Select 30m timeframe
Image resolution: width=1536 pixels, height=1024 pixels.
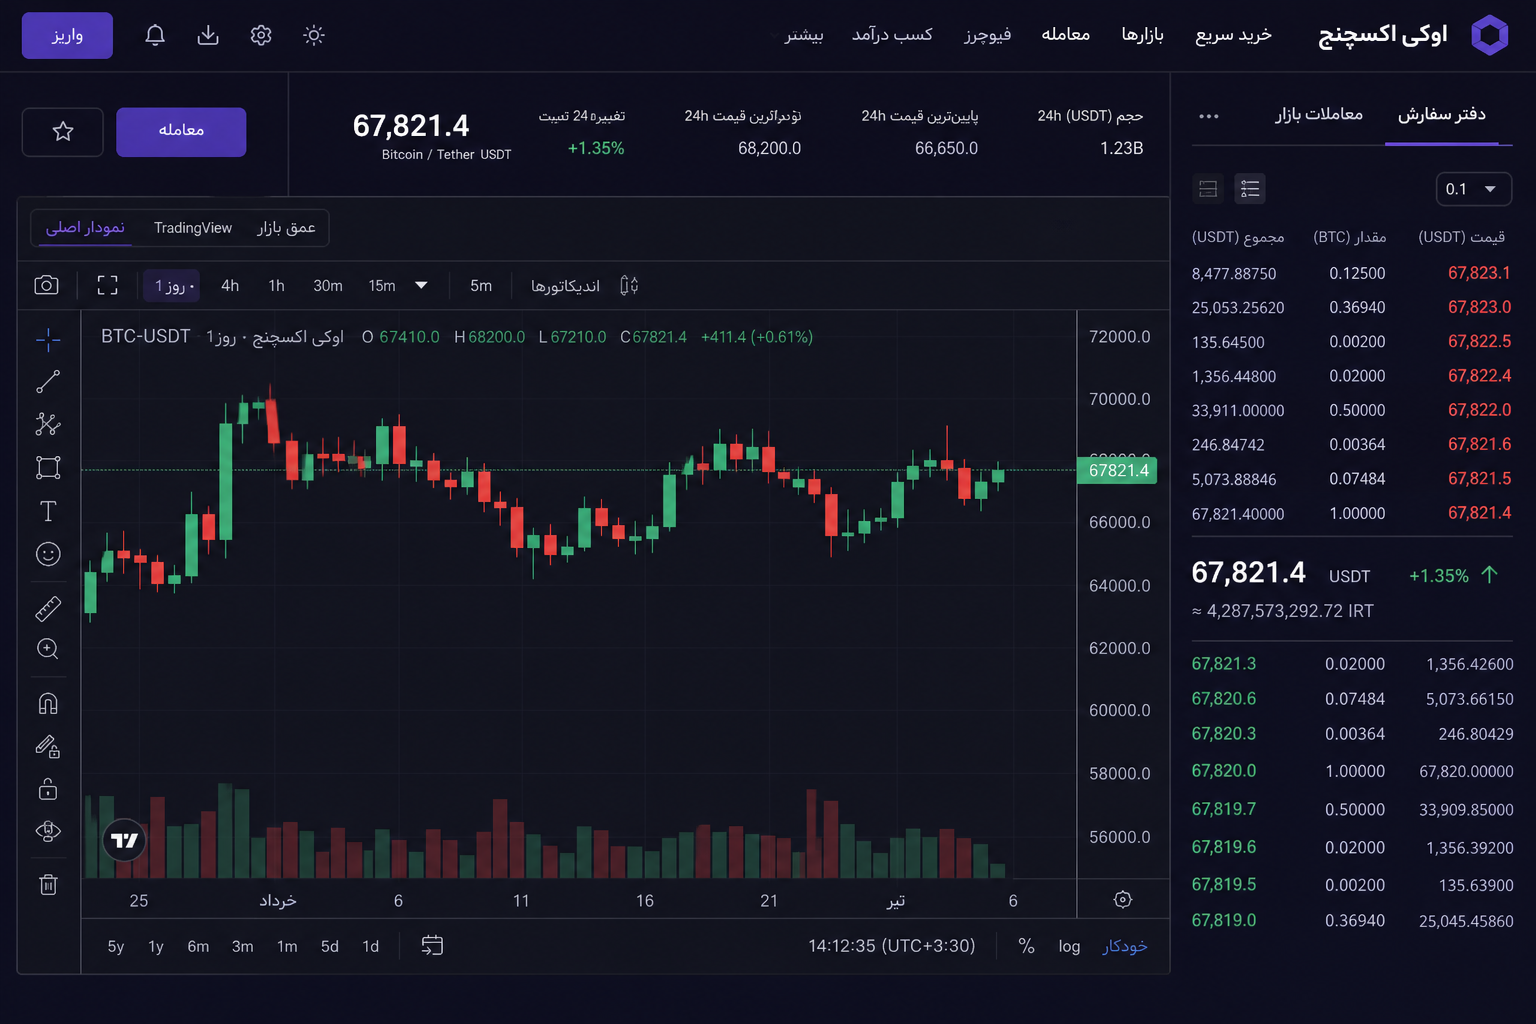point(328,286)
